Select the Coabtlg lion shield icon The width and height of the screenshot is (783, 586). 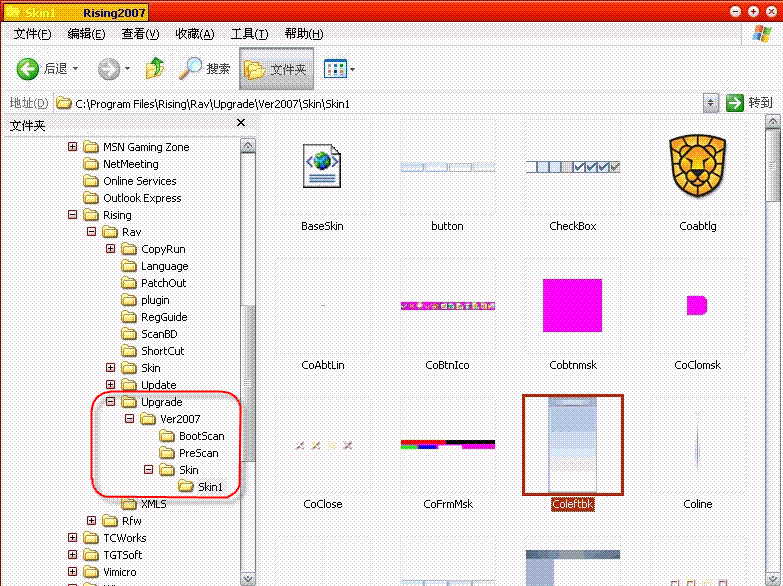(x=698, y=167)
